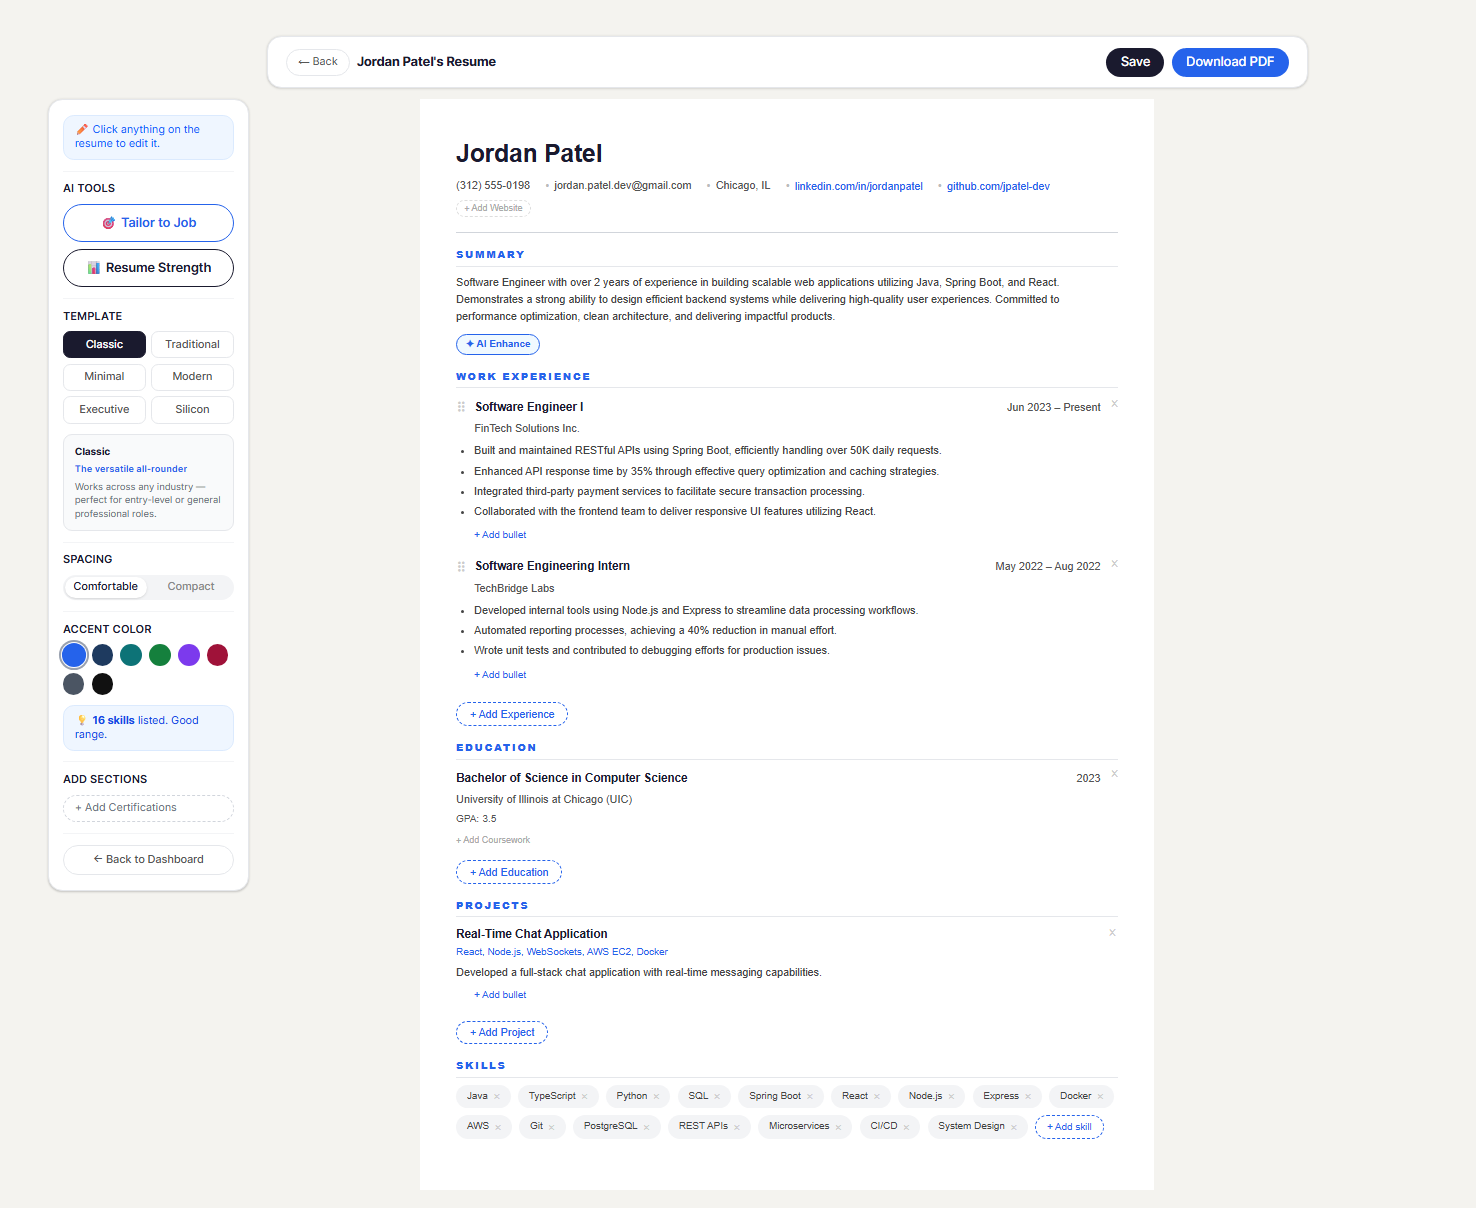
Task: Switch spacing to Compact
Action: (190, 586)
